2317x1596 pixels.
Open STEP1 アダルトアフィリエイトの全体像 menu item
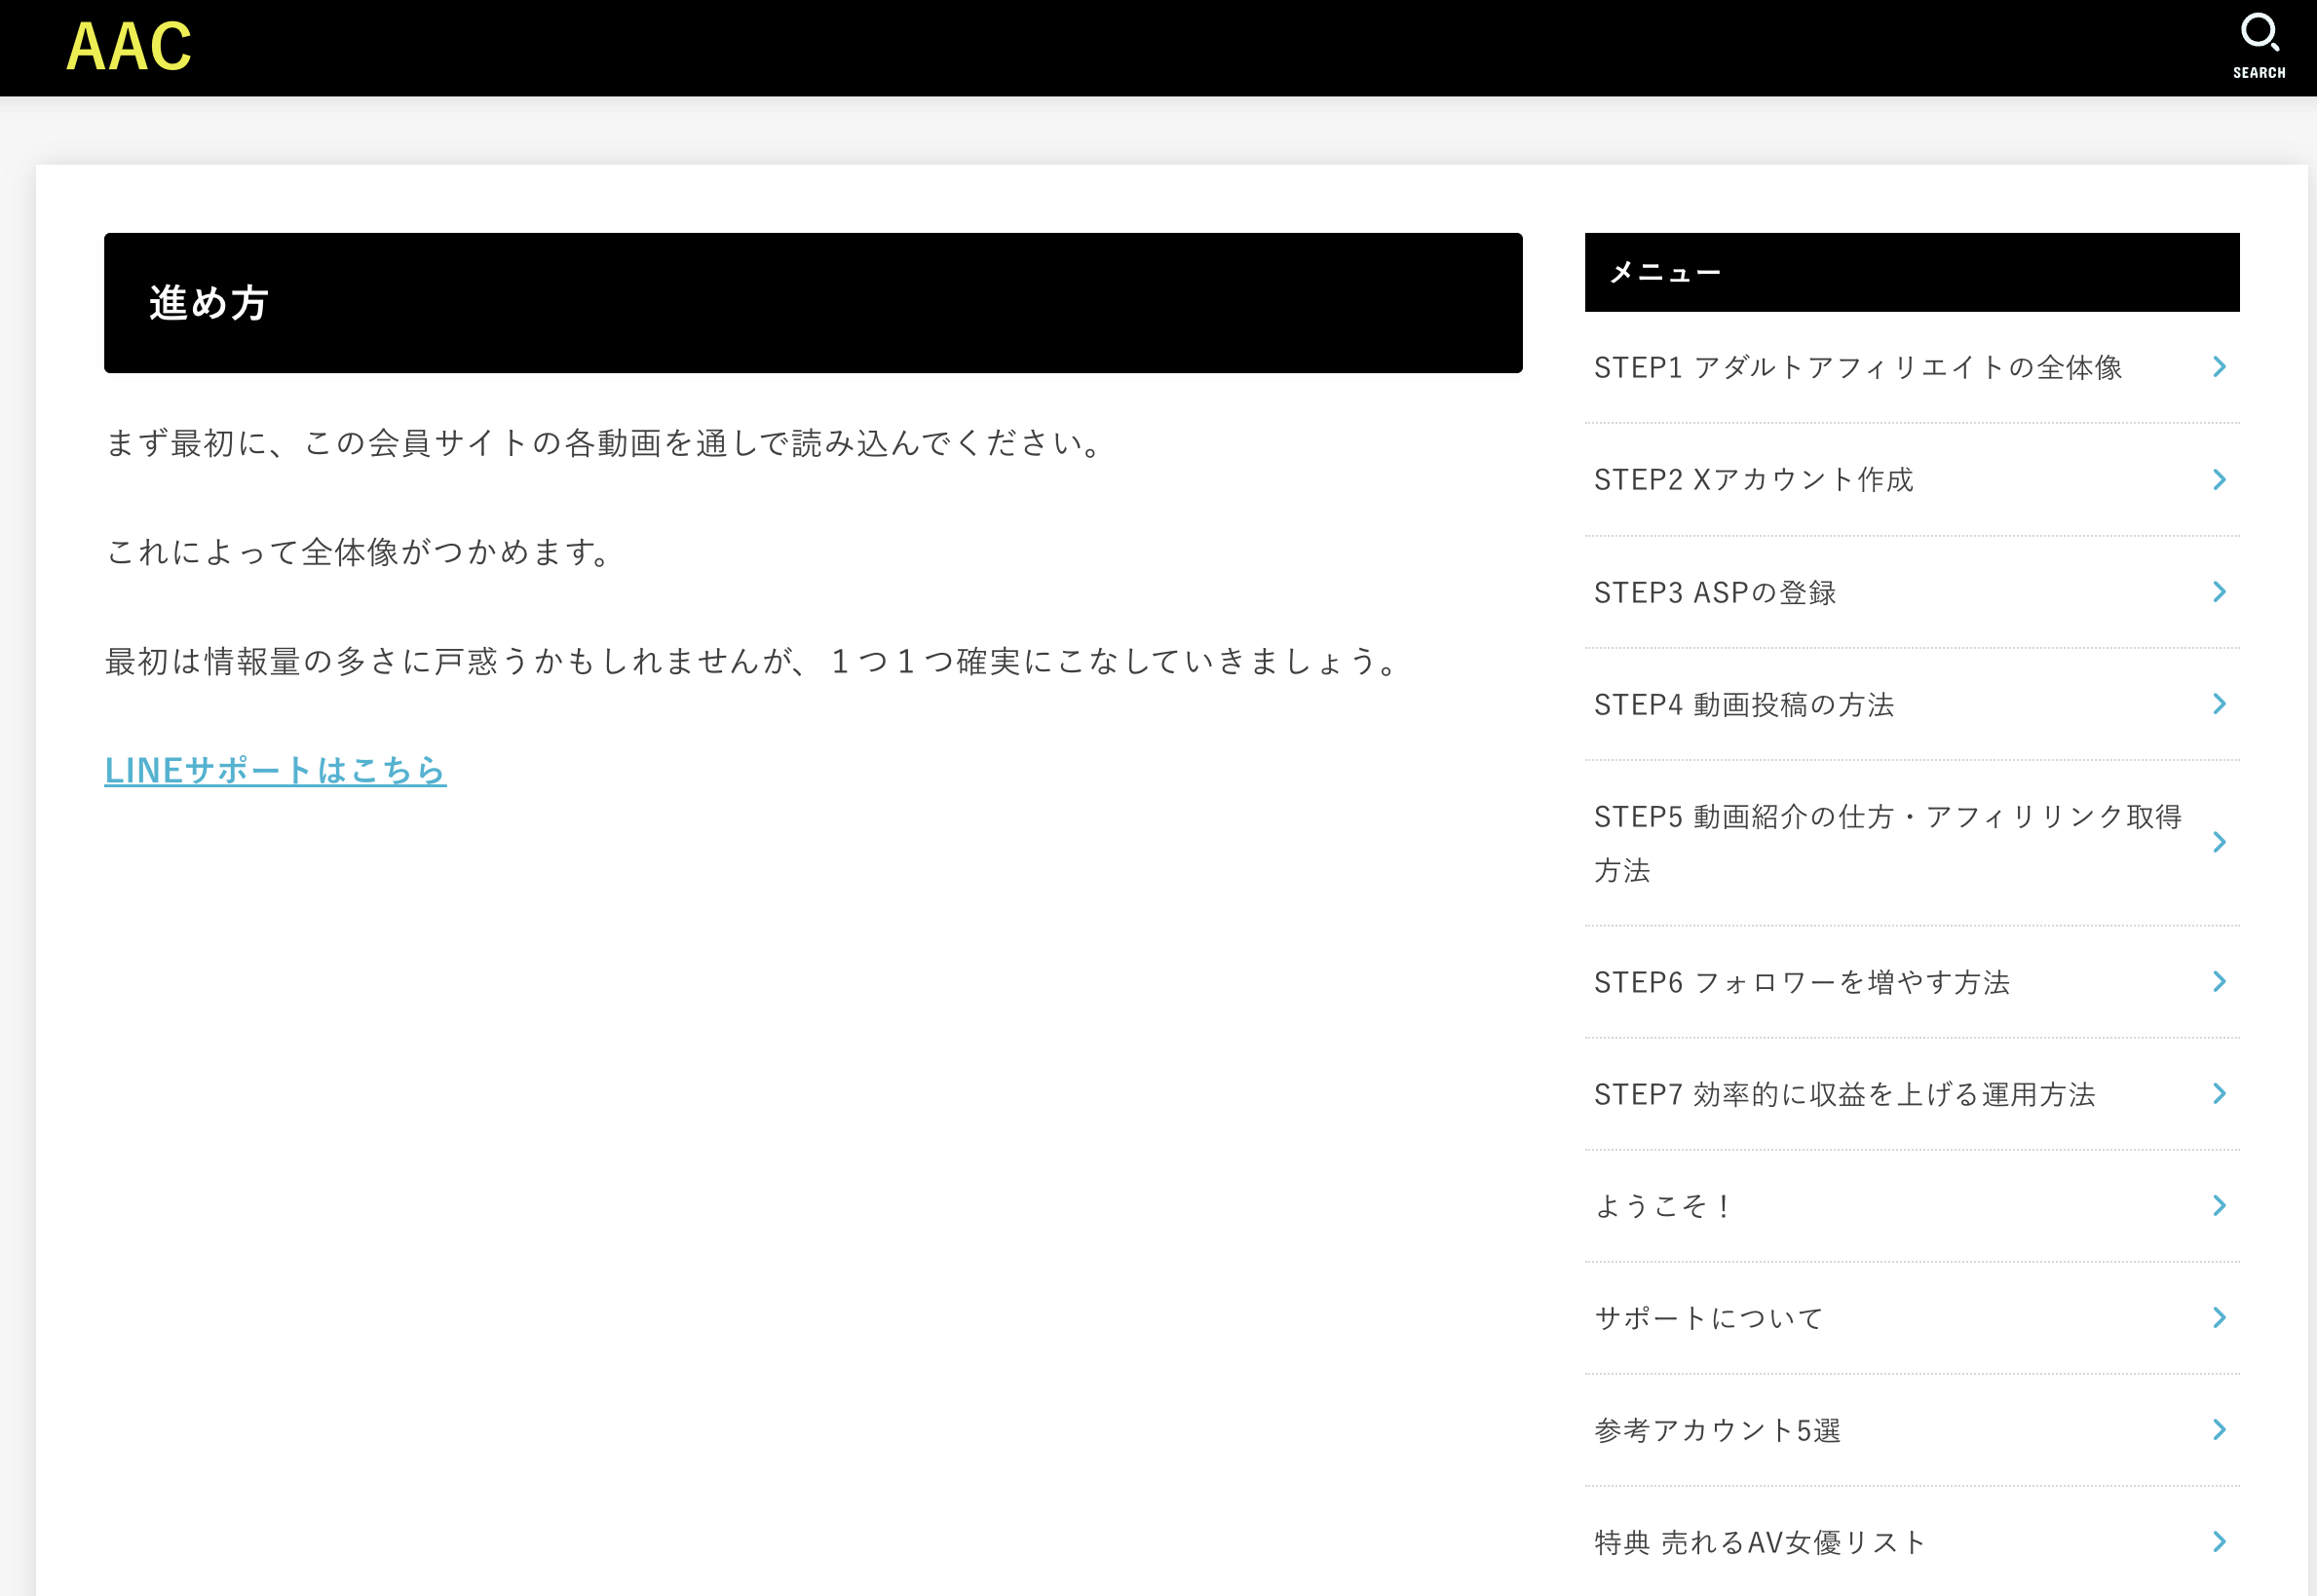[x=1857, y=368]
